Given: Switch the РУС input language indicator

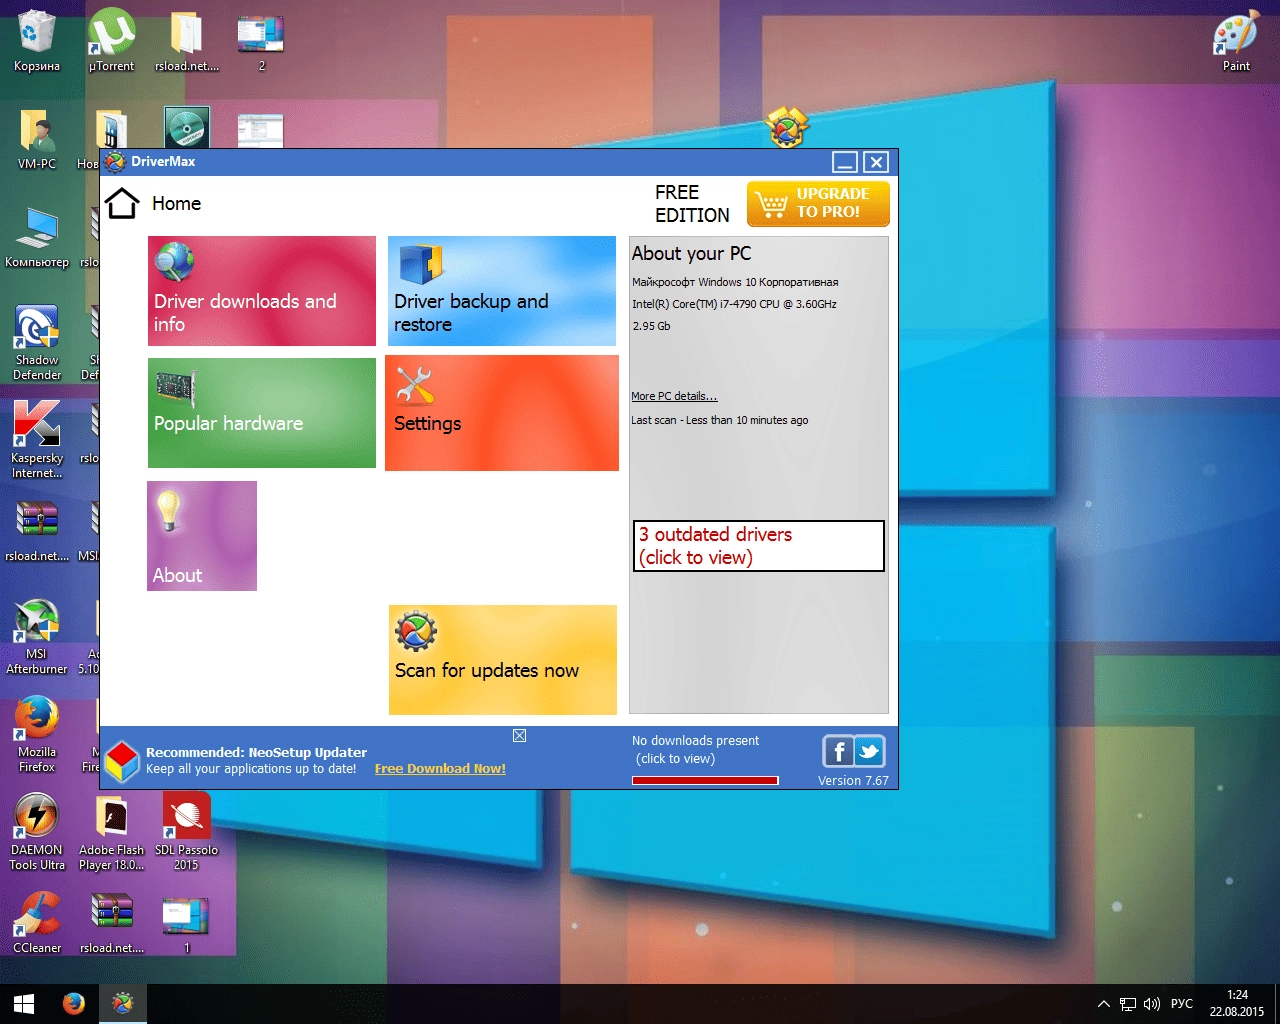Looking at the screenshot, I should coord(1181,1004).
